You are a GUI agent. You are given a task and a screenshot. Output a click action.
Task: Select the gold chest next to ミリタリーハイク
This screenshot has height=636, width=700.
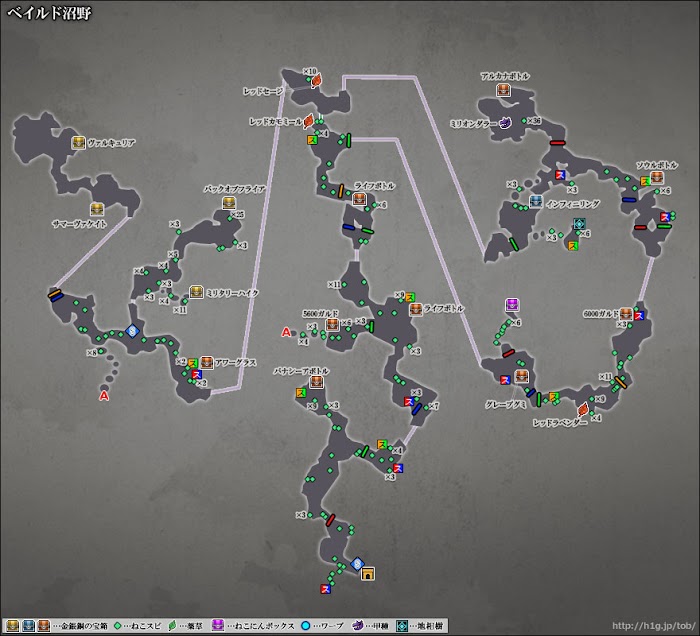tap(196, 292)
